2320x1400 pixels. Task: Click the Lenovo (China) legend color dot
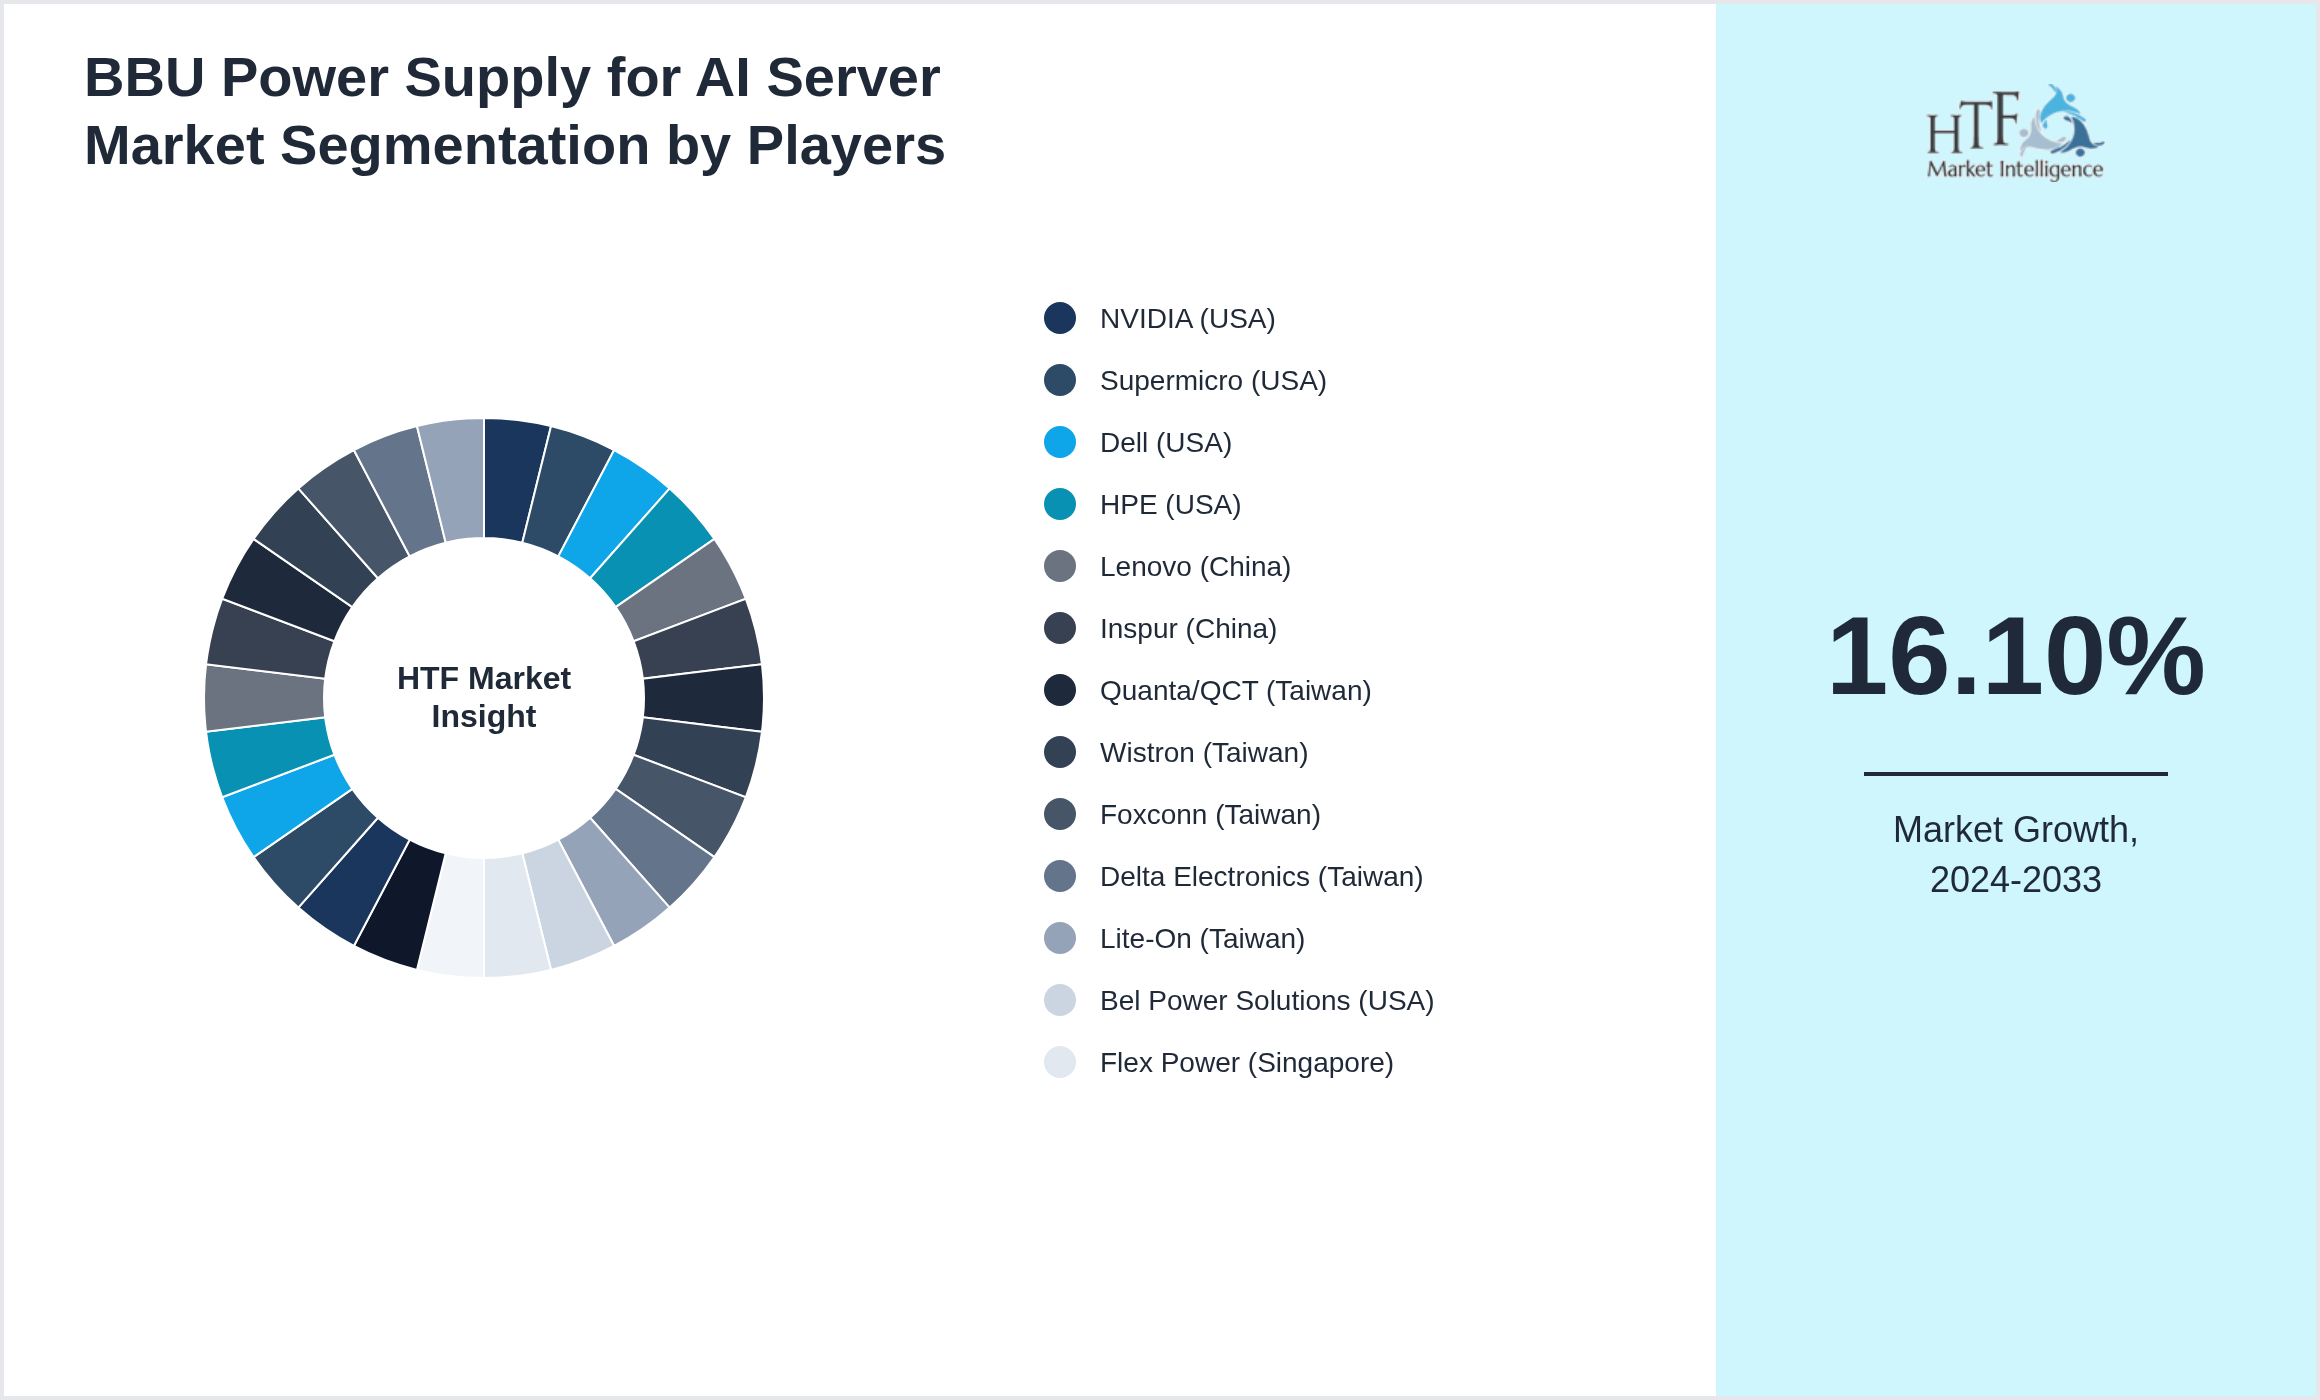point(1060,566)
